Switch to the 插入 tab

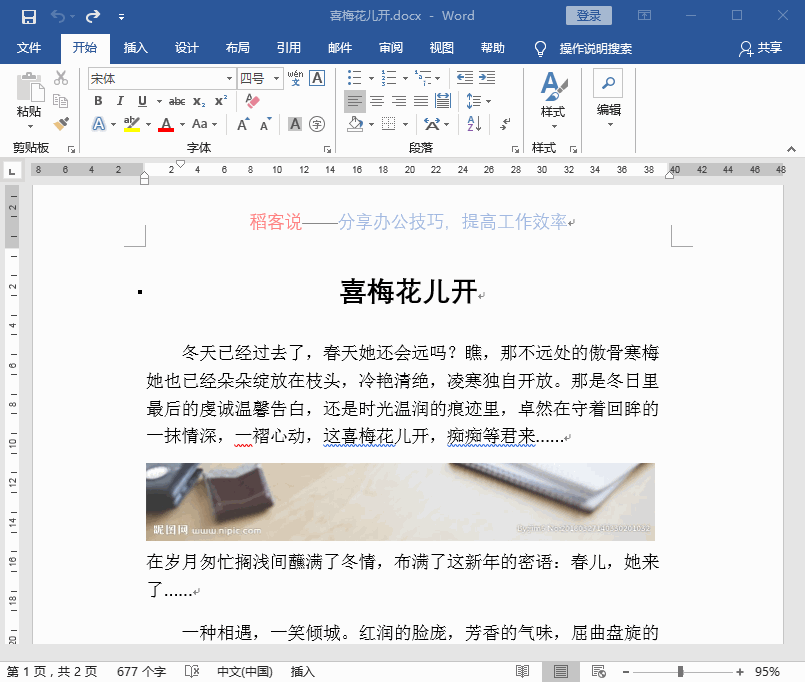(136, 48)
